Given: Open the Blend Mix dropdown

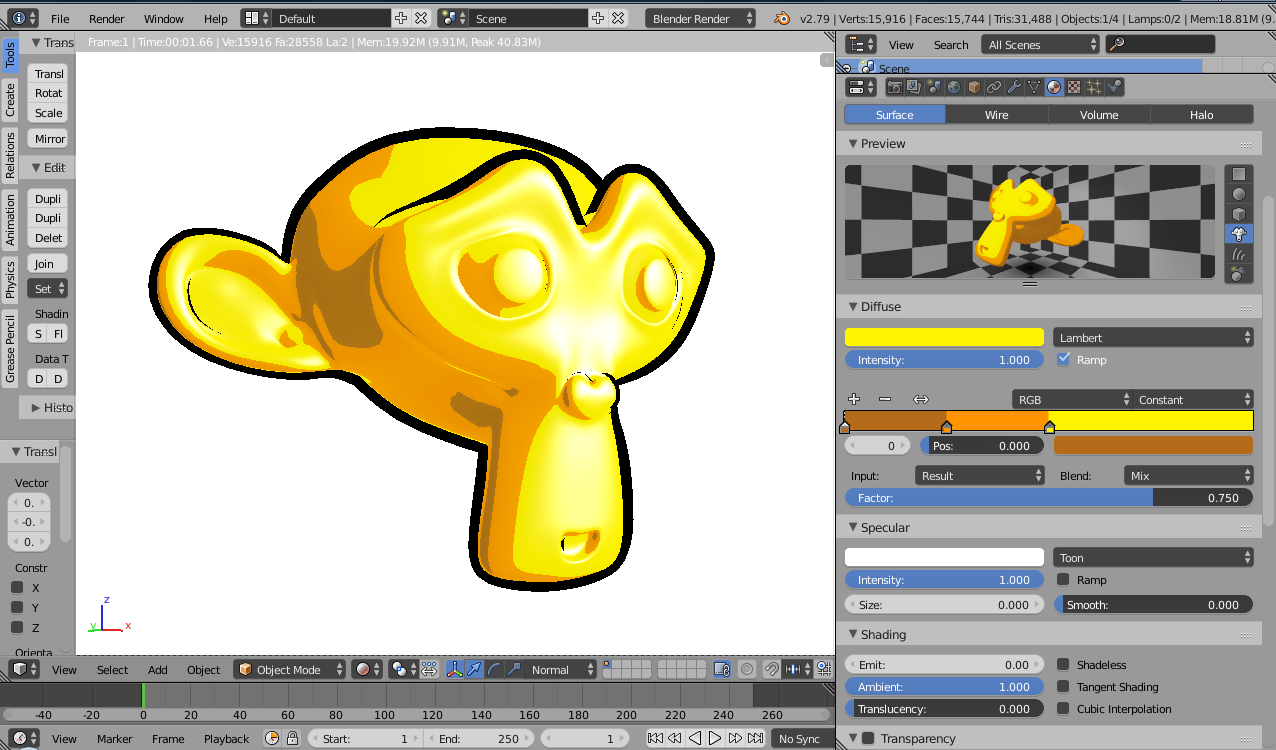Looking at the screenshot, I should click(x=1189, y=475).
